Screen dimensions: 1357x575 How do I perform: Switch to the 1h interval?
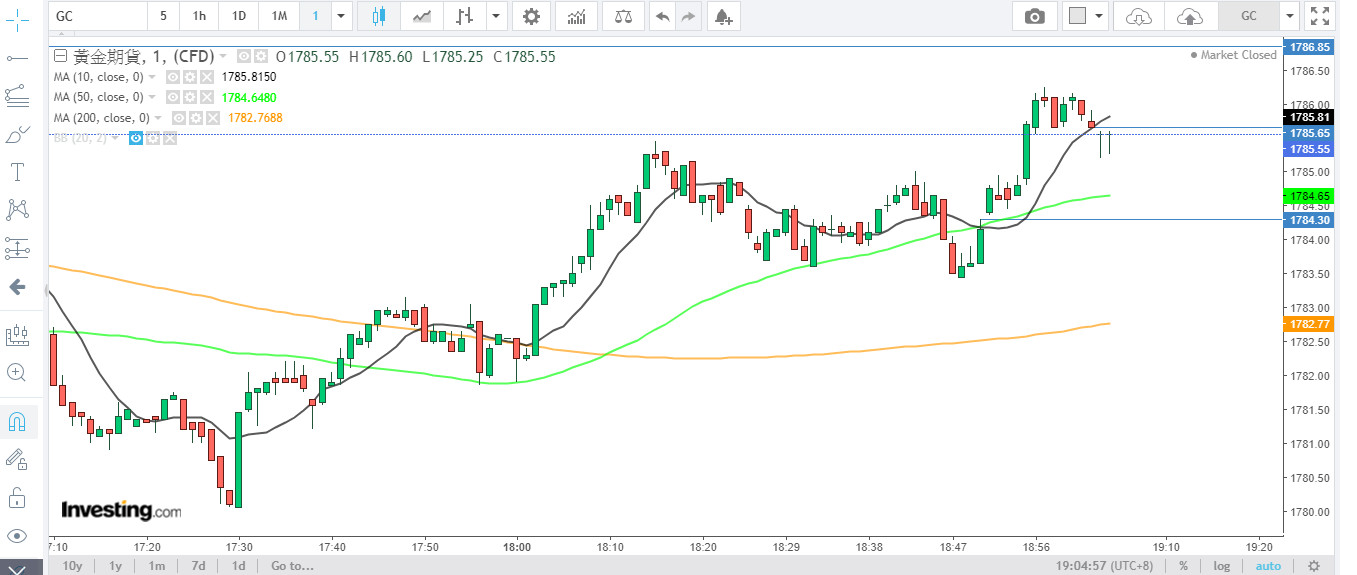(x=199, y=16)
